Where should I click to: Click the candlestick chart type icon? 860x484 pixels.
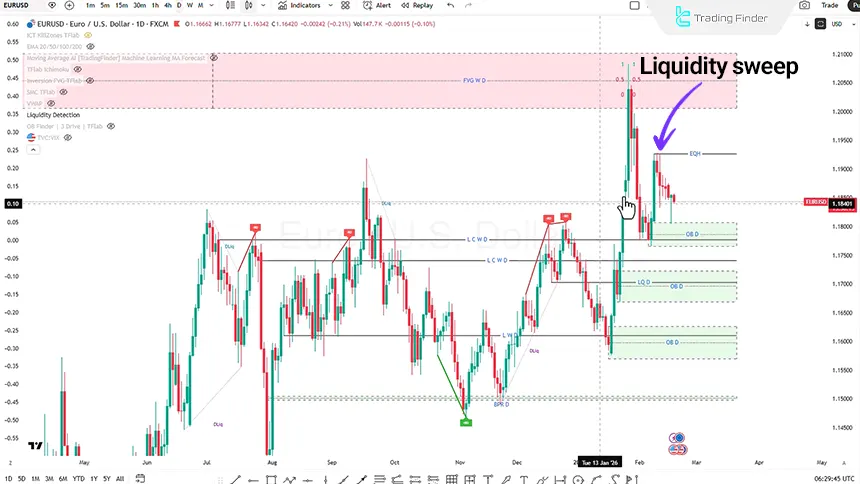click(x=249, y=5)
